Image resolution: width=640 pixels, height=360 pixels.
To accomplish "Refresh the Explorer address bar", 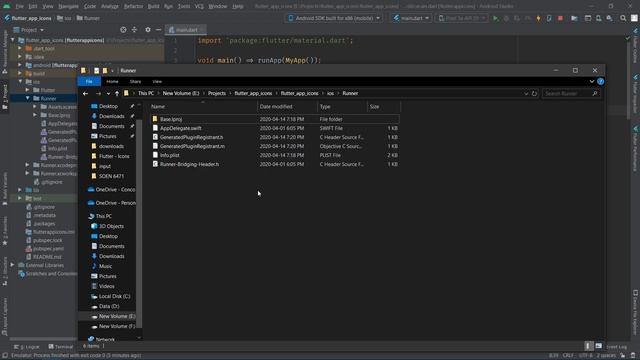I will click(534, 93).
